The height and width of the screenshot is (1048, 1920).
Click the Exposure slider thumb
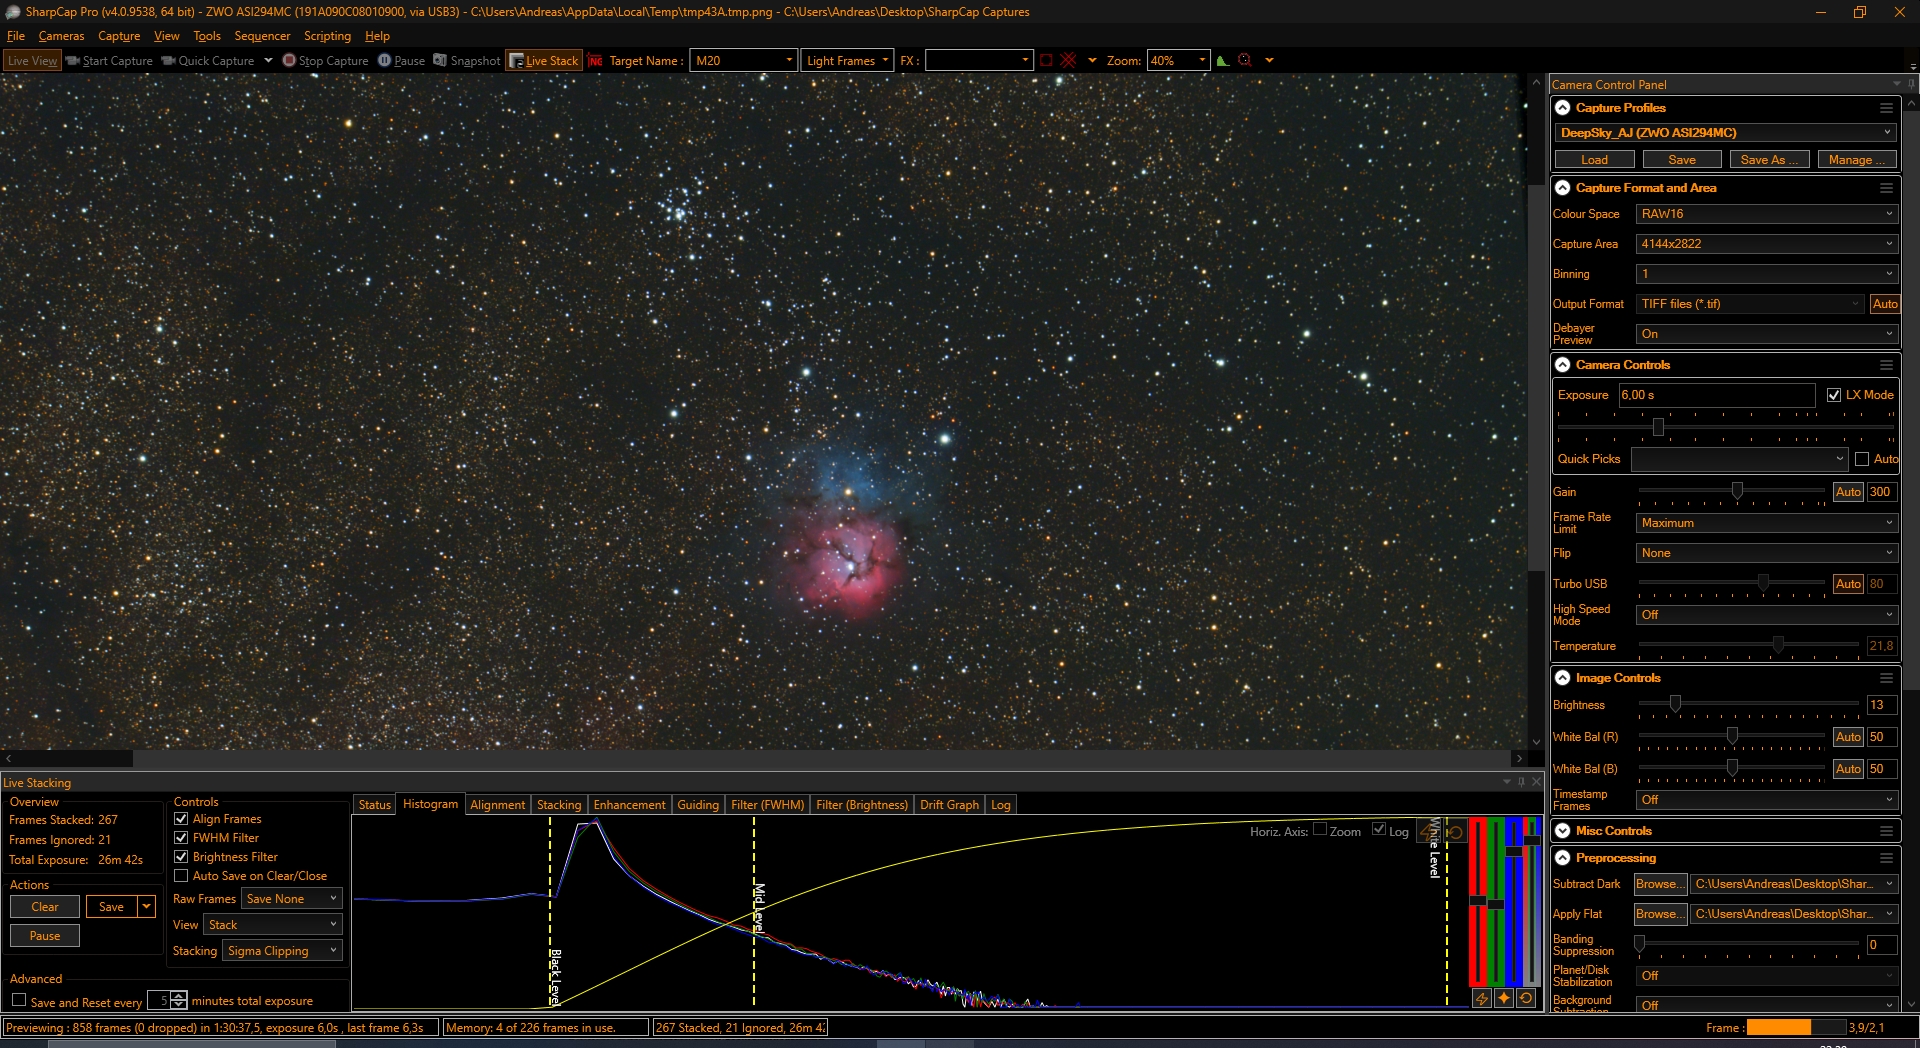tap(1658, 428)
